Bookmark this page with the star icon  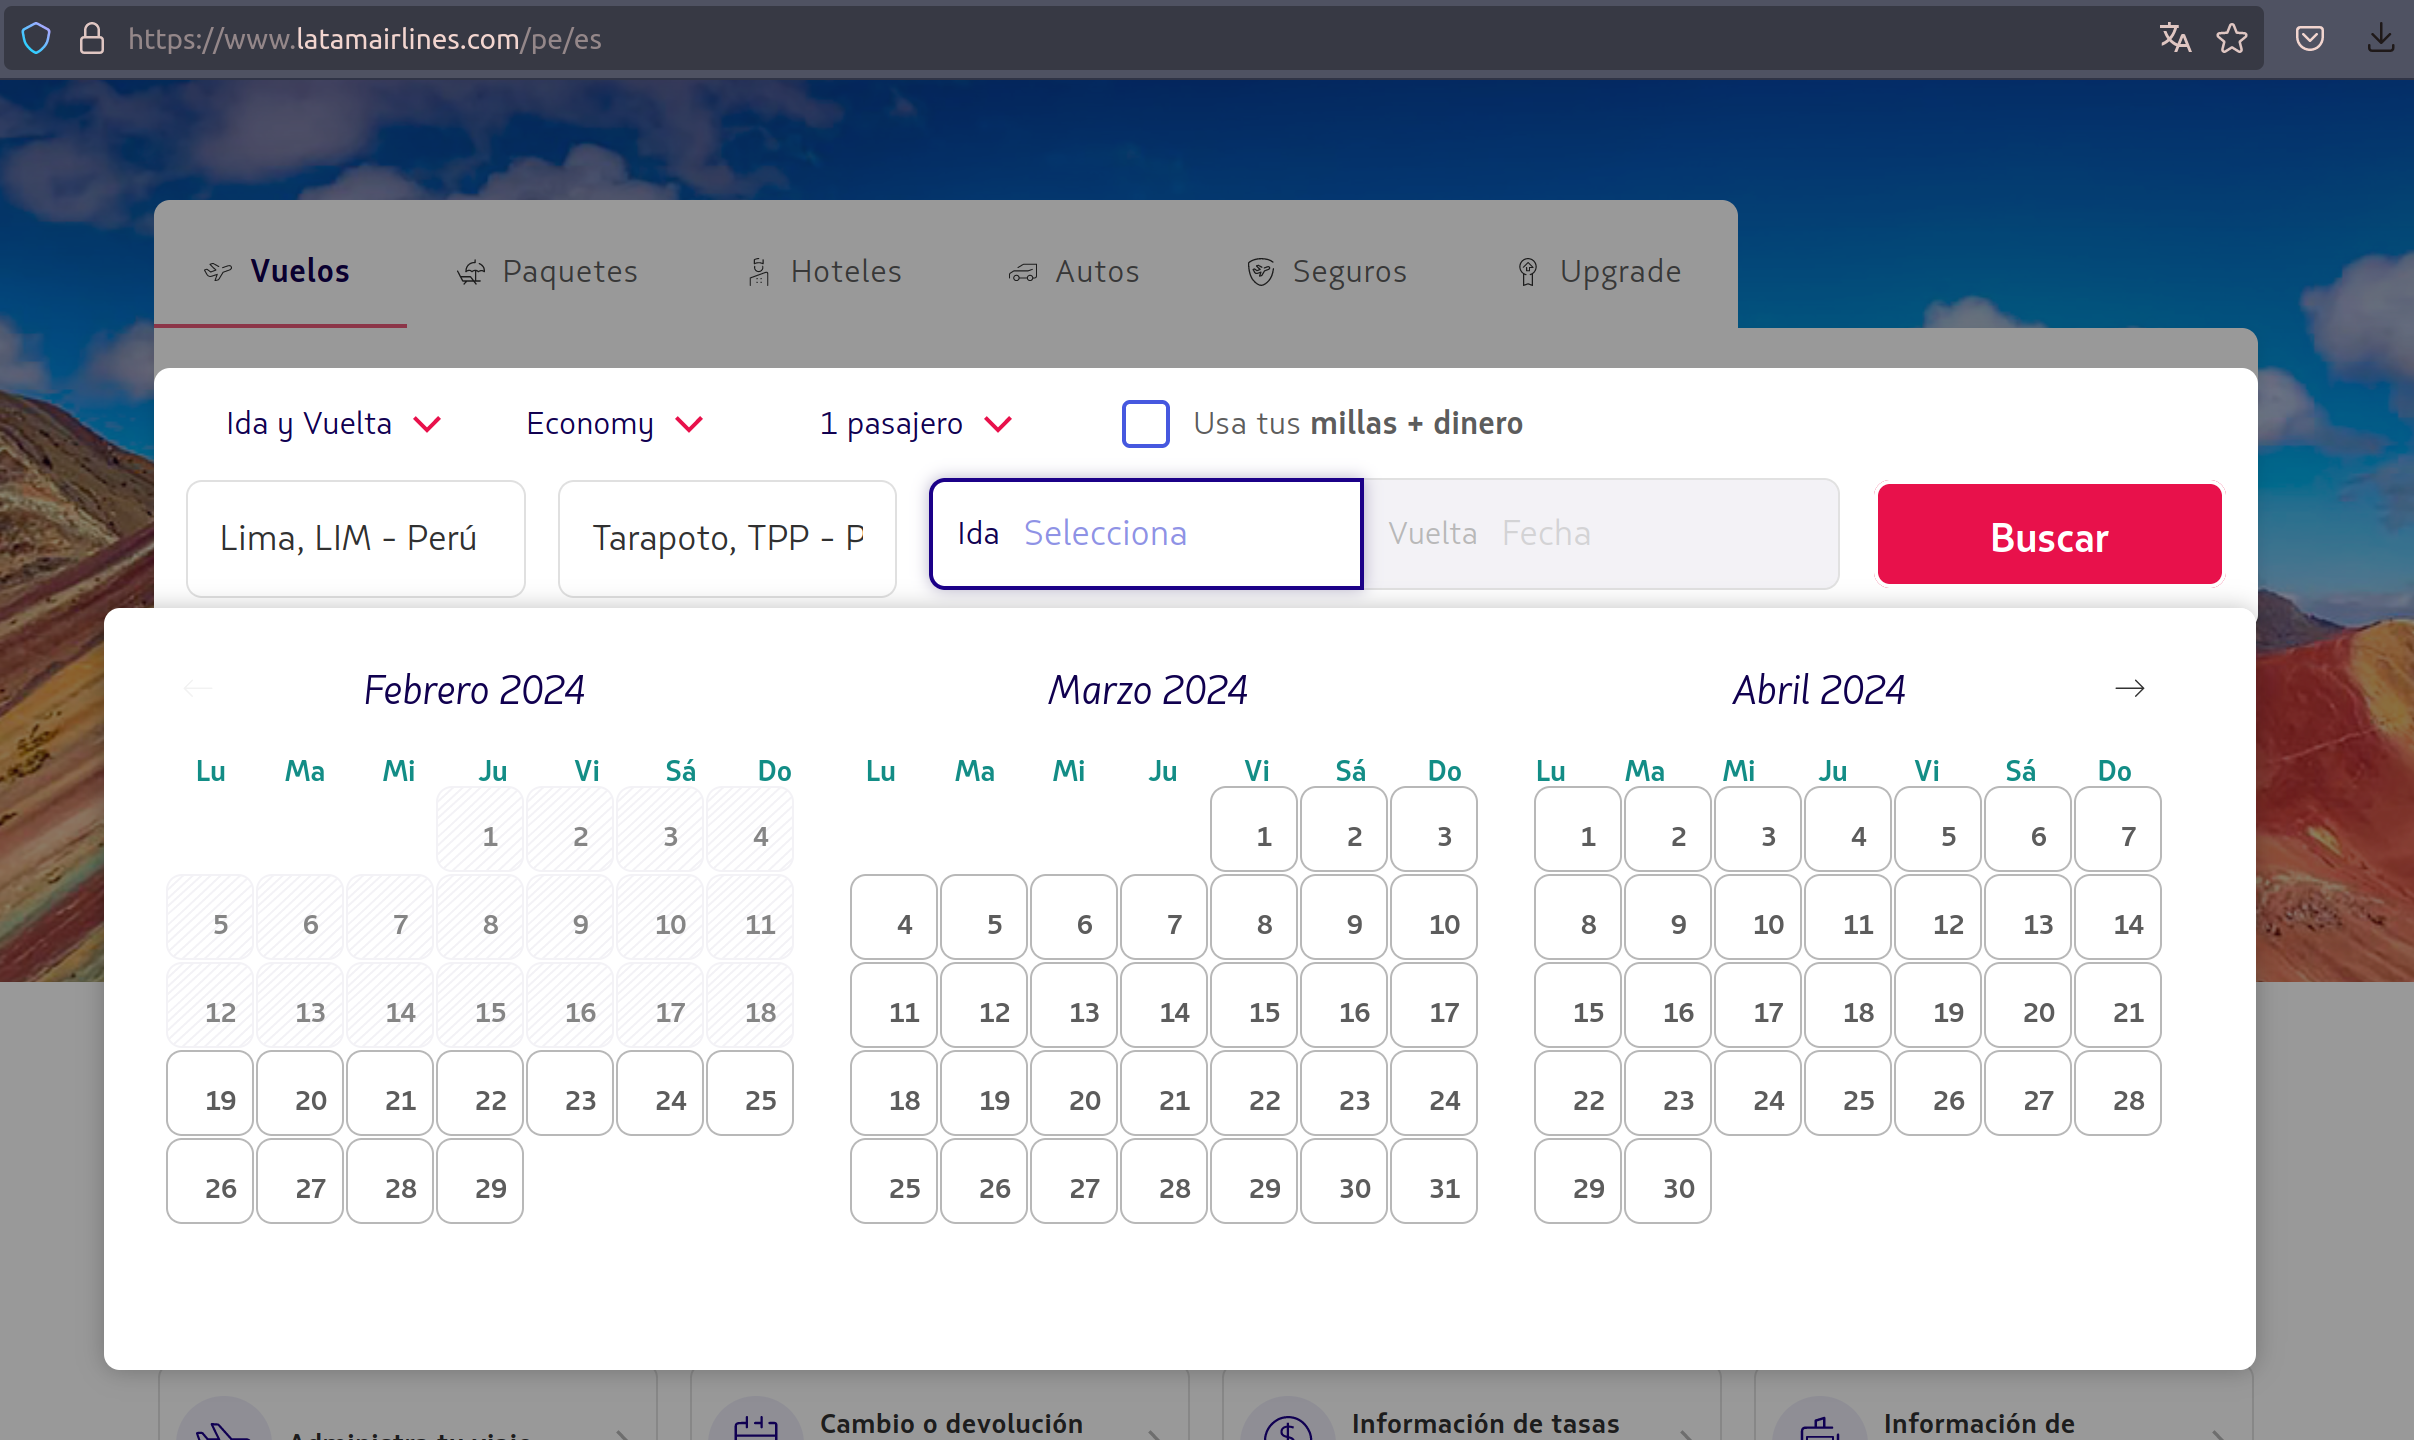[x=2231, y=39]
